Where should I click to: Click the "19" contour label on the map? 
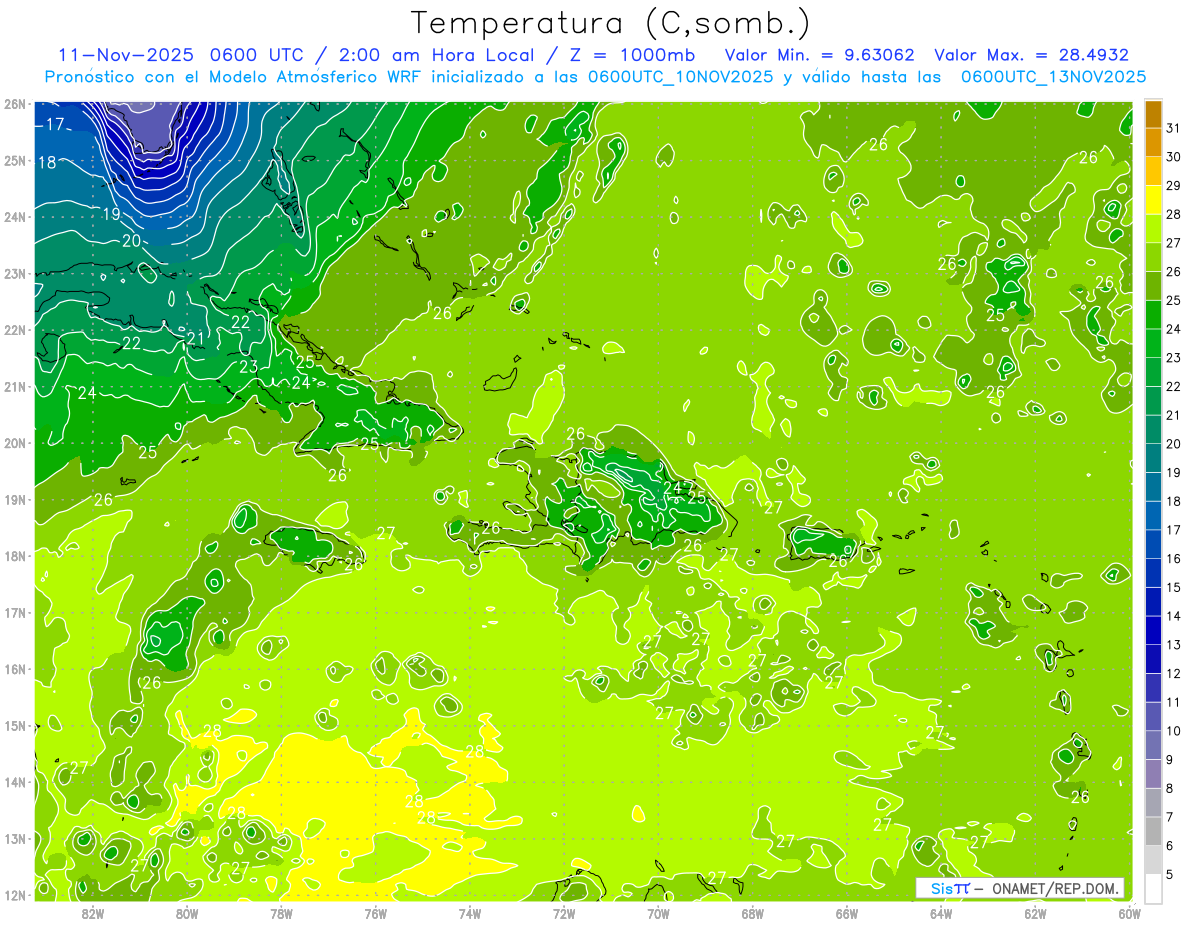tap(111, 214)
